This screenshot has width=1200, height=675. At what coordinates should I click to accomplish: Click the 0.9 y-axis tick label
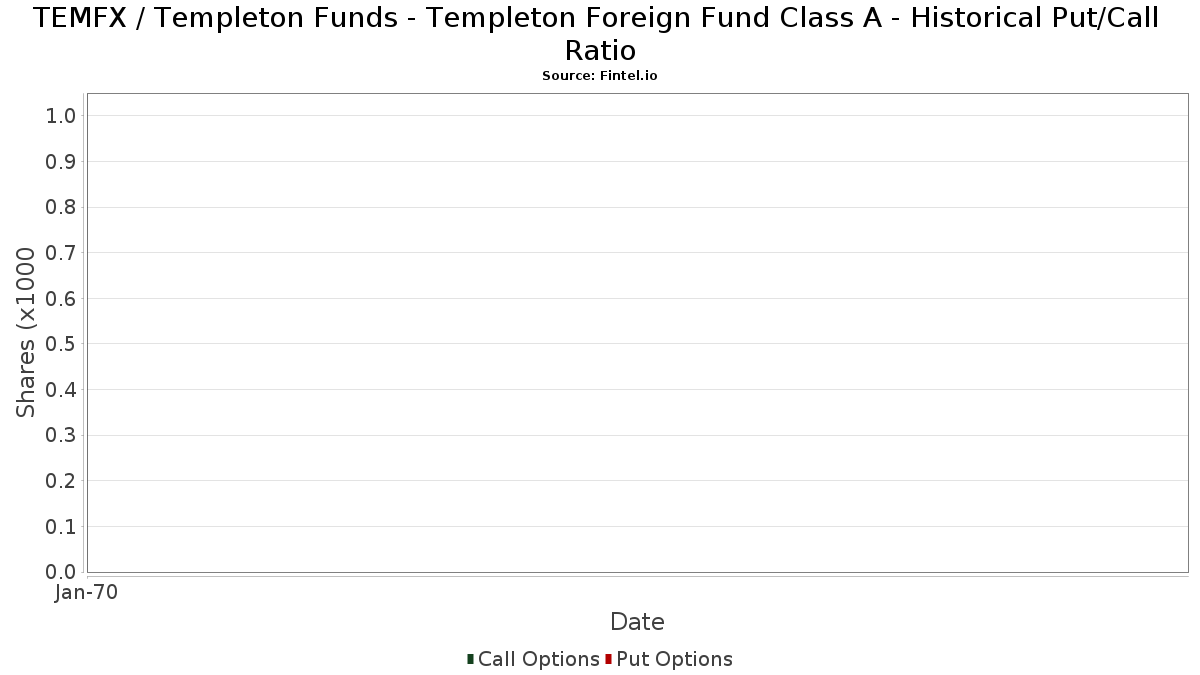61,162
